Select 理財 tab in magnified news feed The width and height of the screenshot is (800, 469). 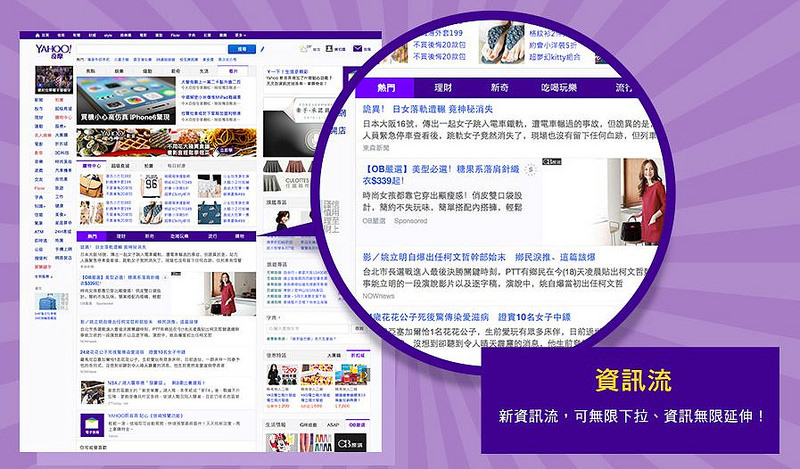pos(443,88)
